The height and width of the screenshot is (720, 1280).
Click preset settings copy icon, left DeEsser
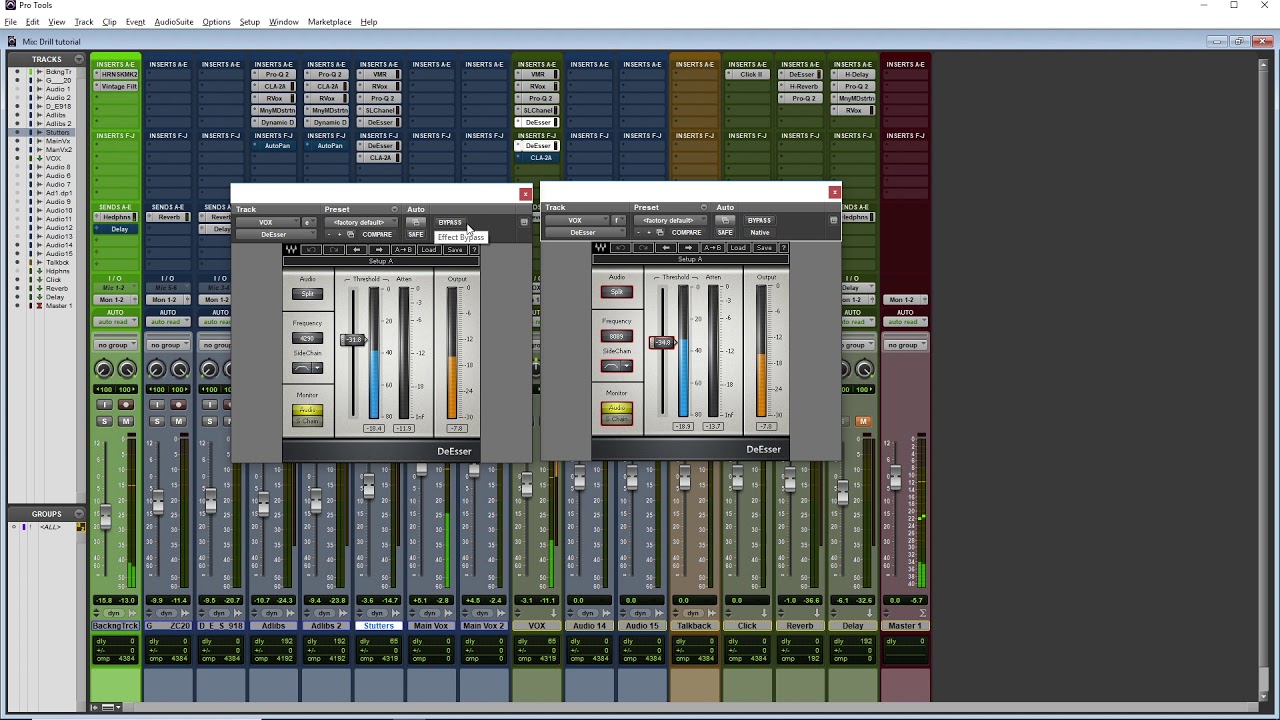coord(350,234)
